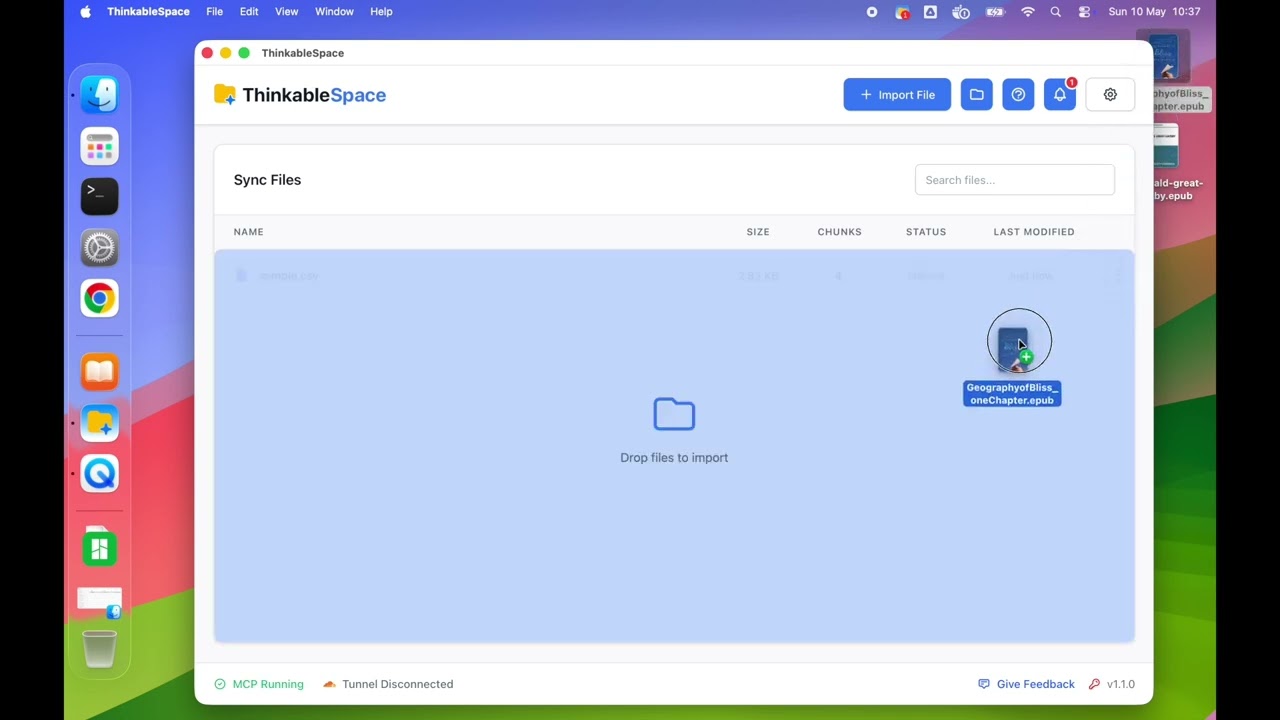Open System Settings from the Dock
Image resolution: width=1280 pixels, height=720 pixels.
point(100,247)
